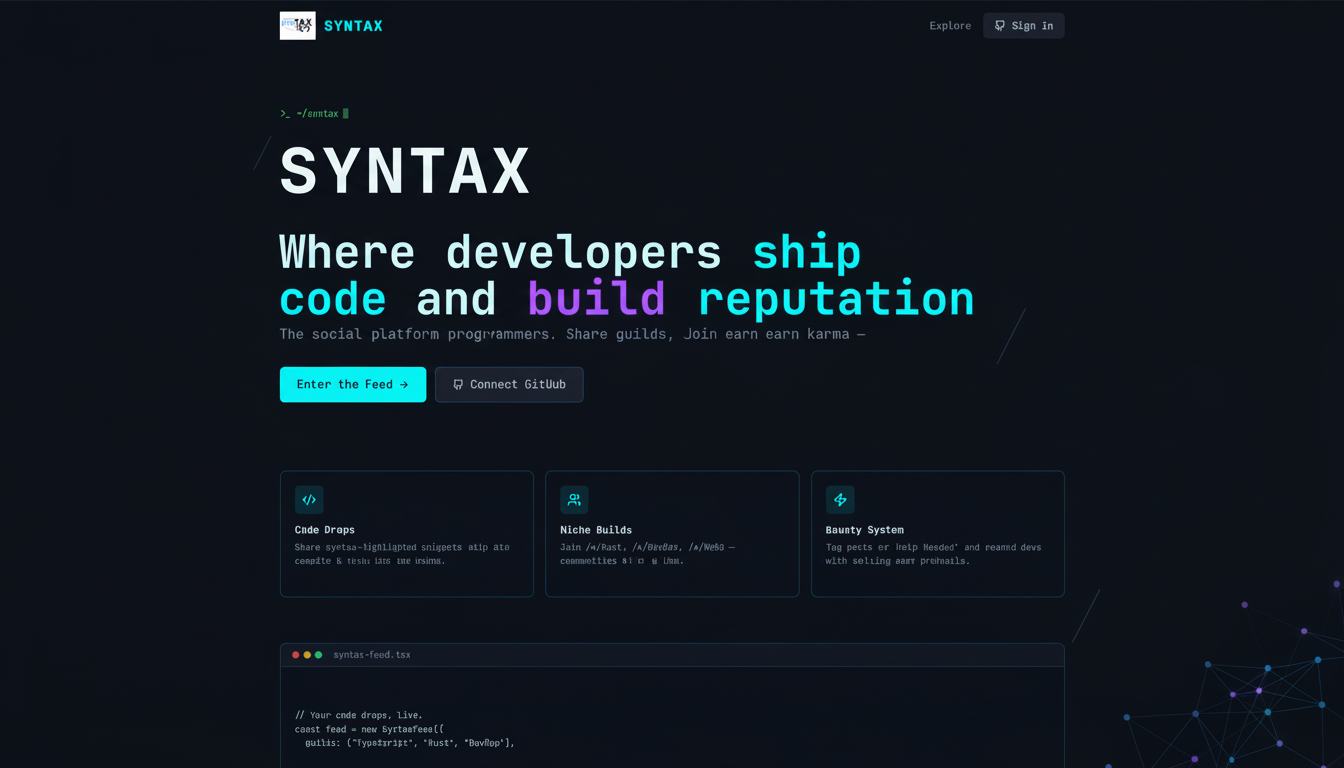Click the terminal prompt icon above the SYNTAX heading

[286, 113]
